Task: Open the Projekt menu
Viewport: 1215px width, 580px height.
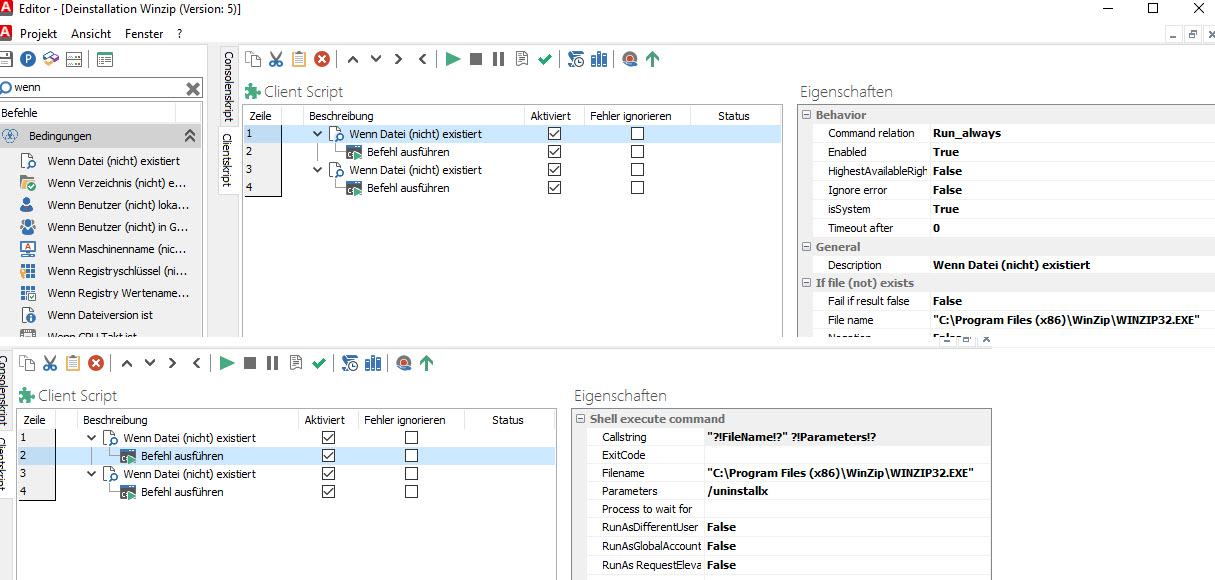Action: click(x=38, y=33)
